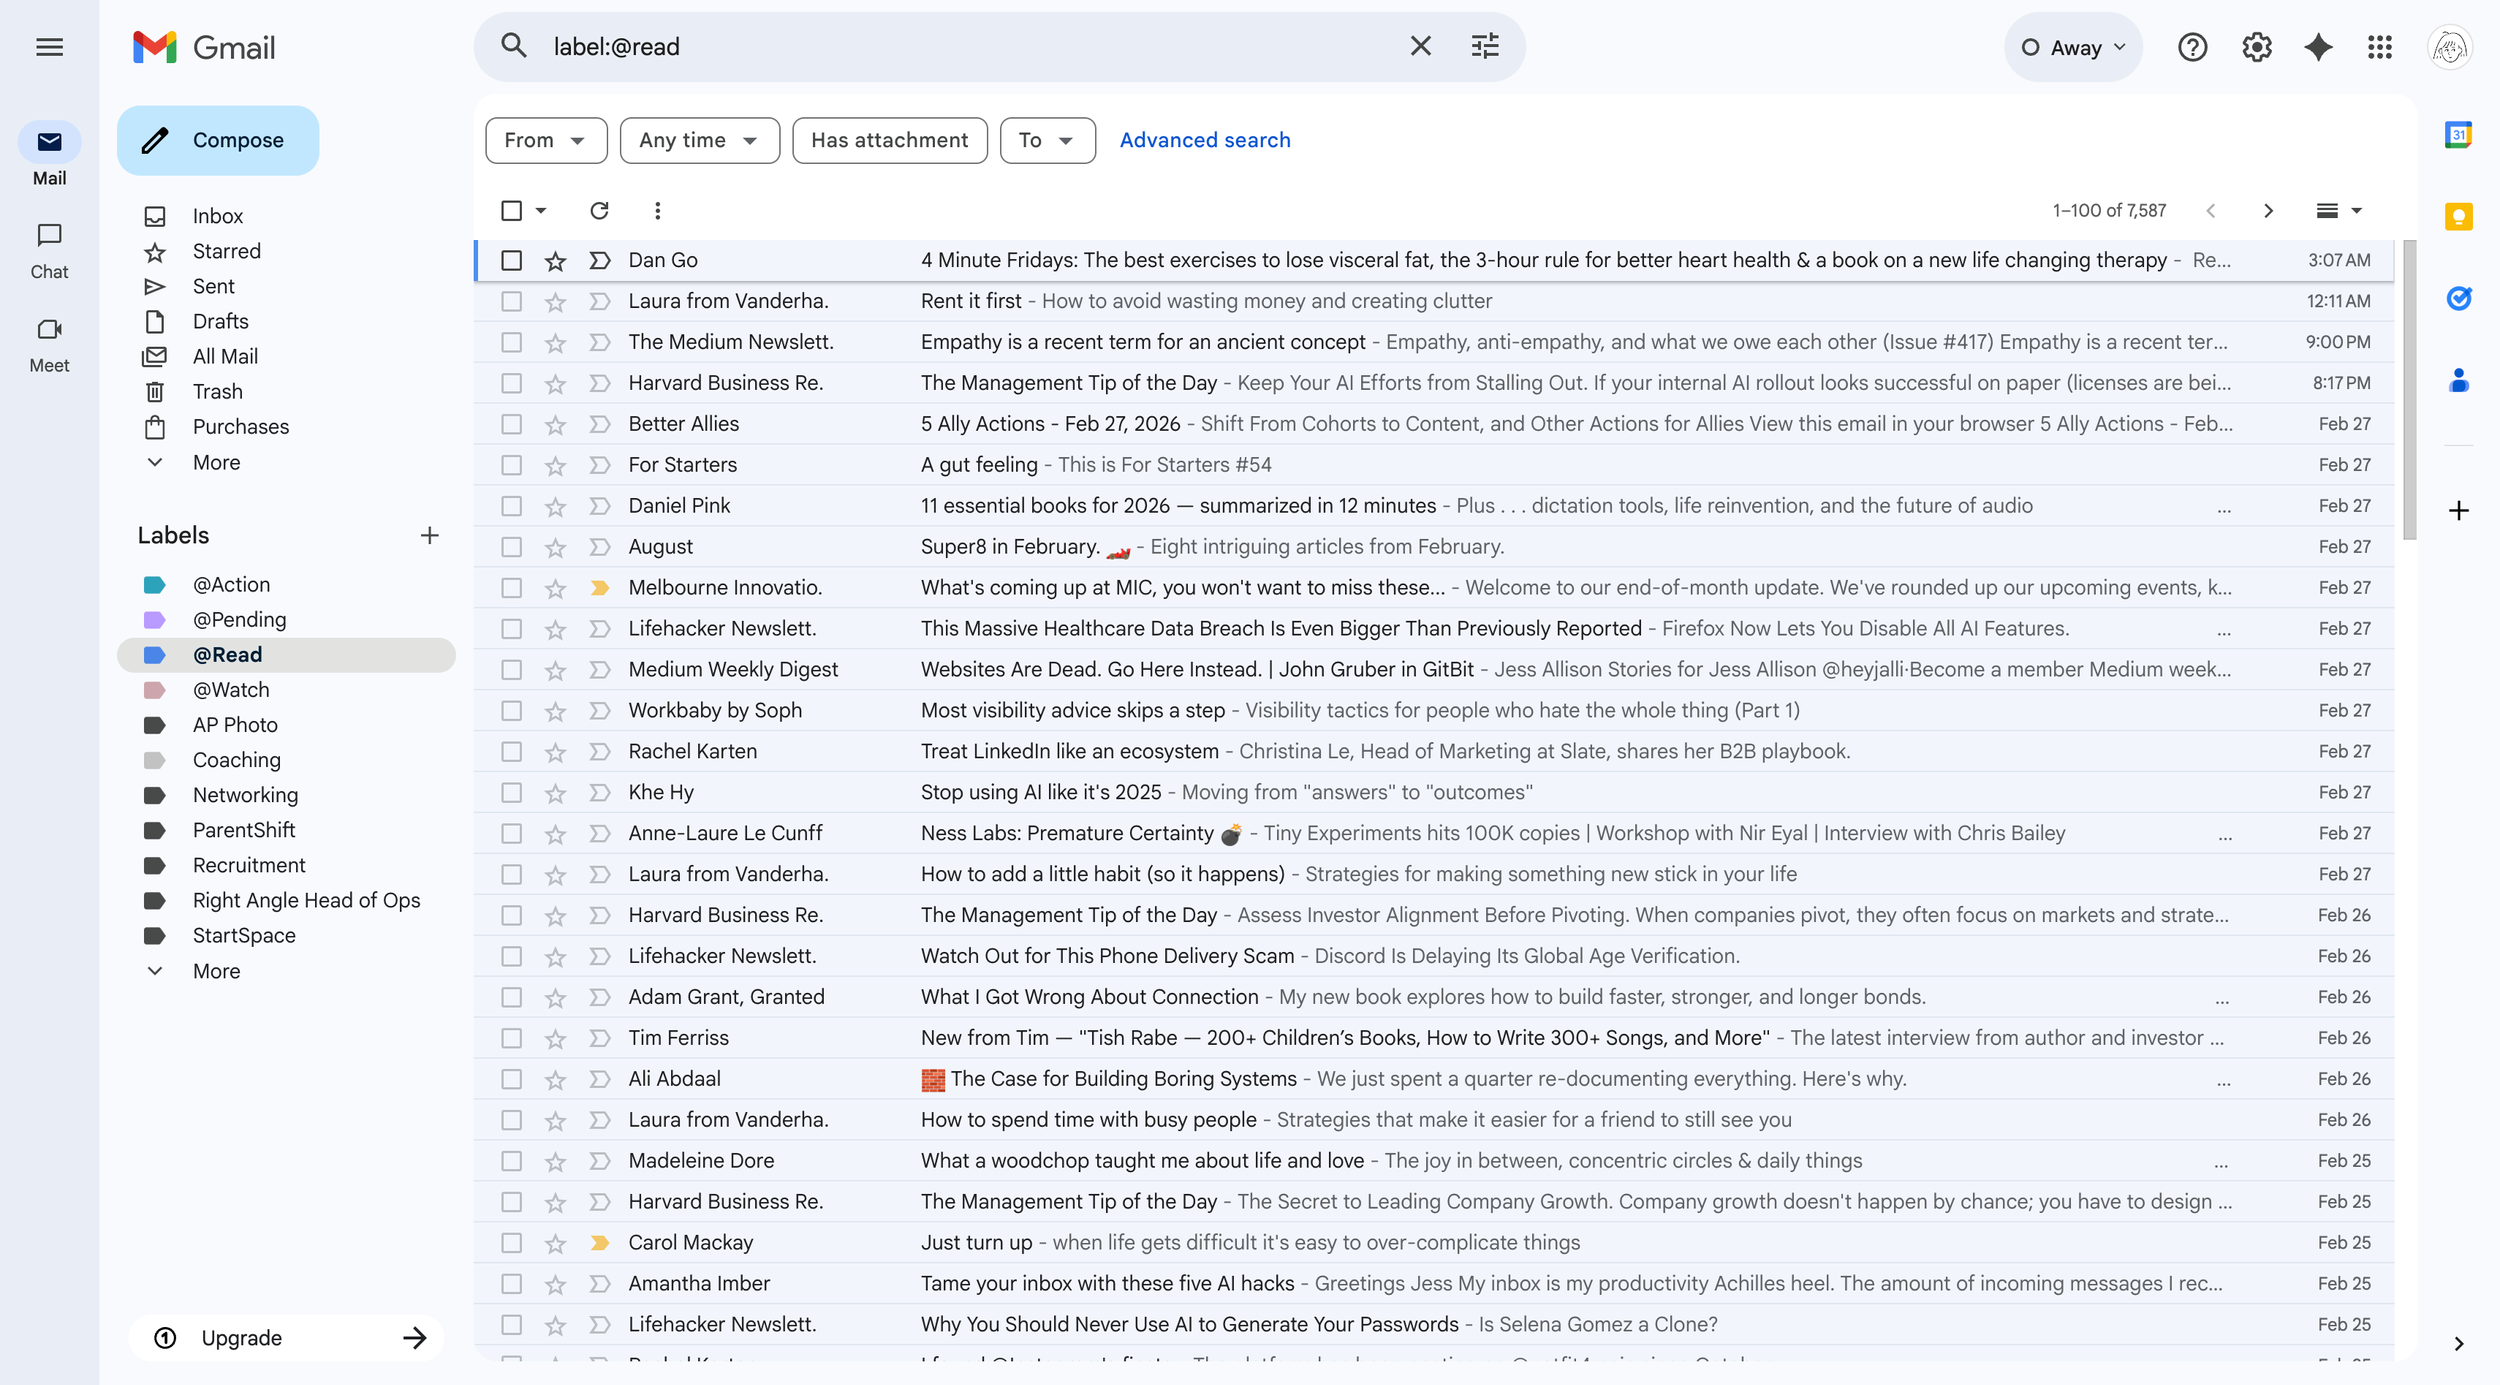Viewport: 2500px width, 1385px height.
Task: Open Google Tasks in the side panel
Action: [2459, 297]
